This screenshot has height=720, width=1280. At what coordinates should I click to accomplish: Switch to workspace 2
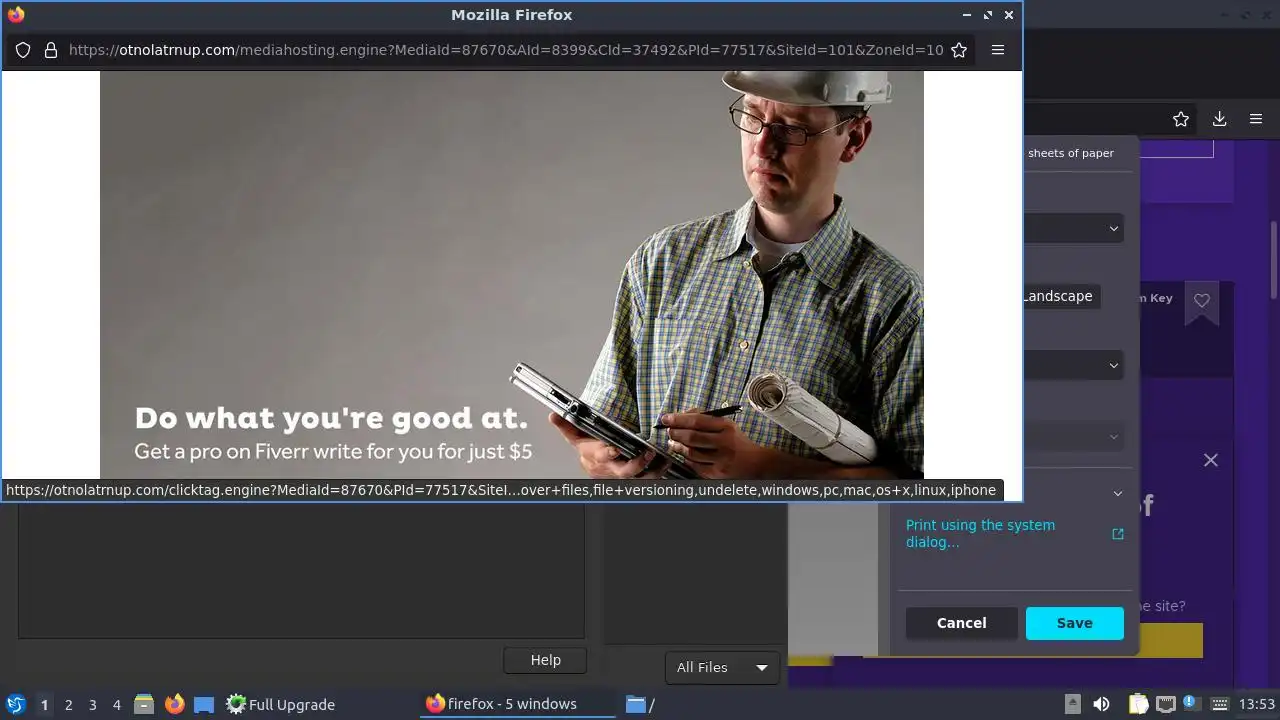[x=68, y=705]
